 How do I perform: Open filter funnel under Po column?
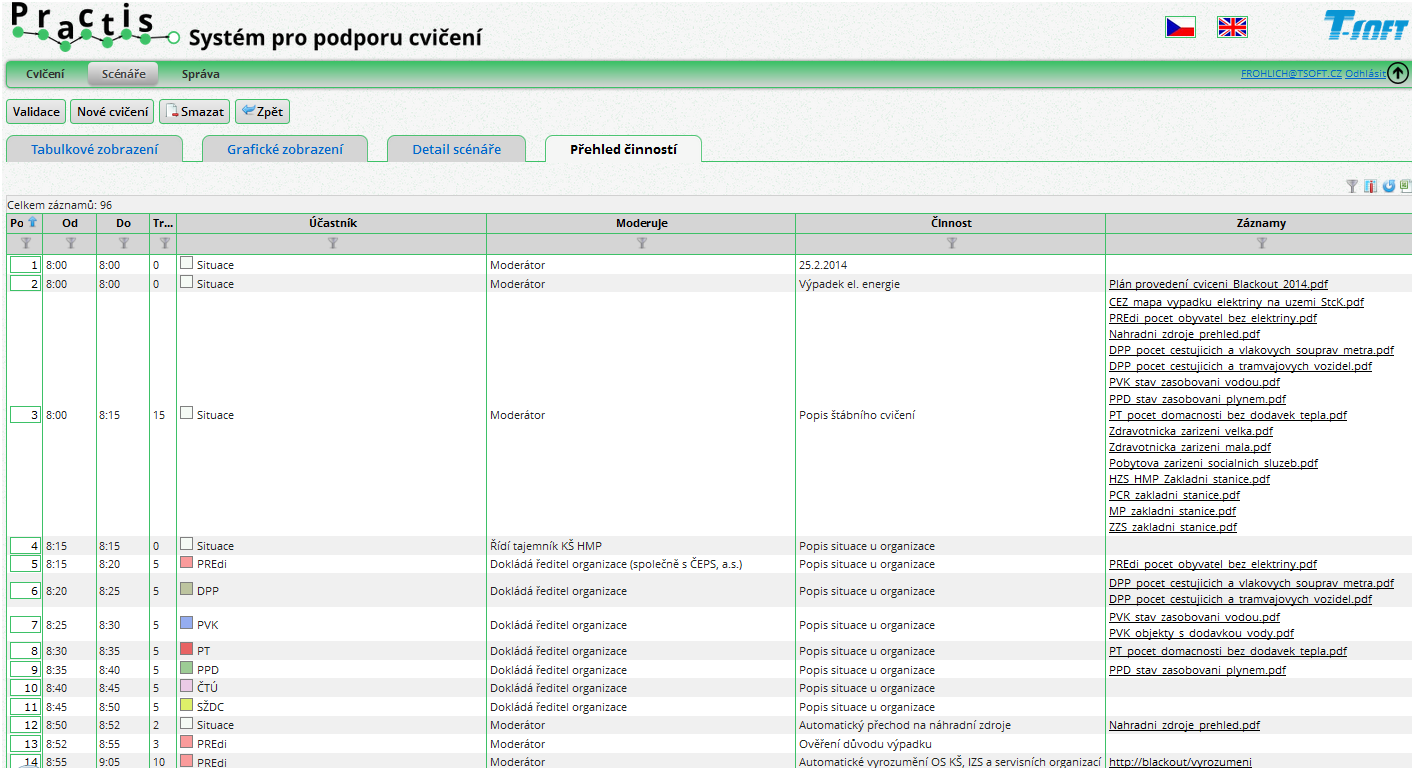pyautogui.click(x=25, y=243)
